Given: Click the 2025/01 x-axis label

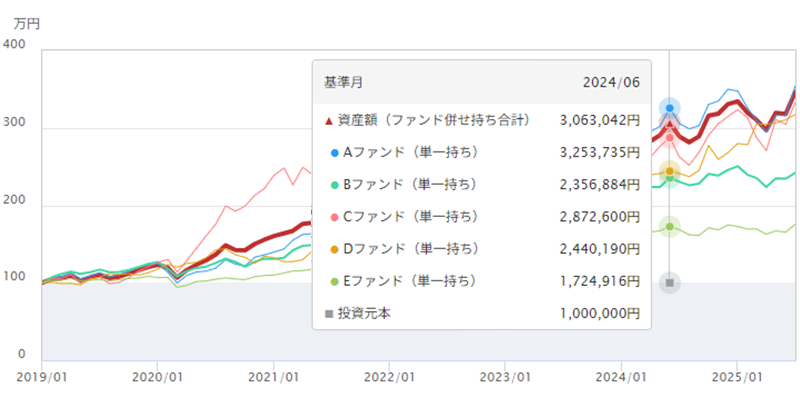Looking at the screenshot, I should pos(738,377).
